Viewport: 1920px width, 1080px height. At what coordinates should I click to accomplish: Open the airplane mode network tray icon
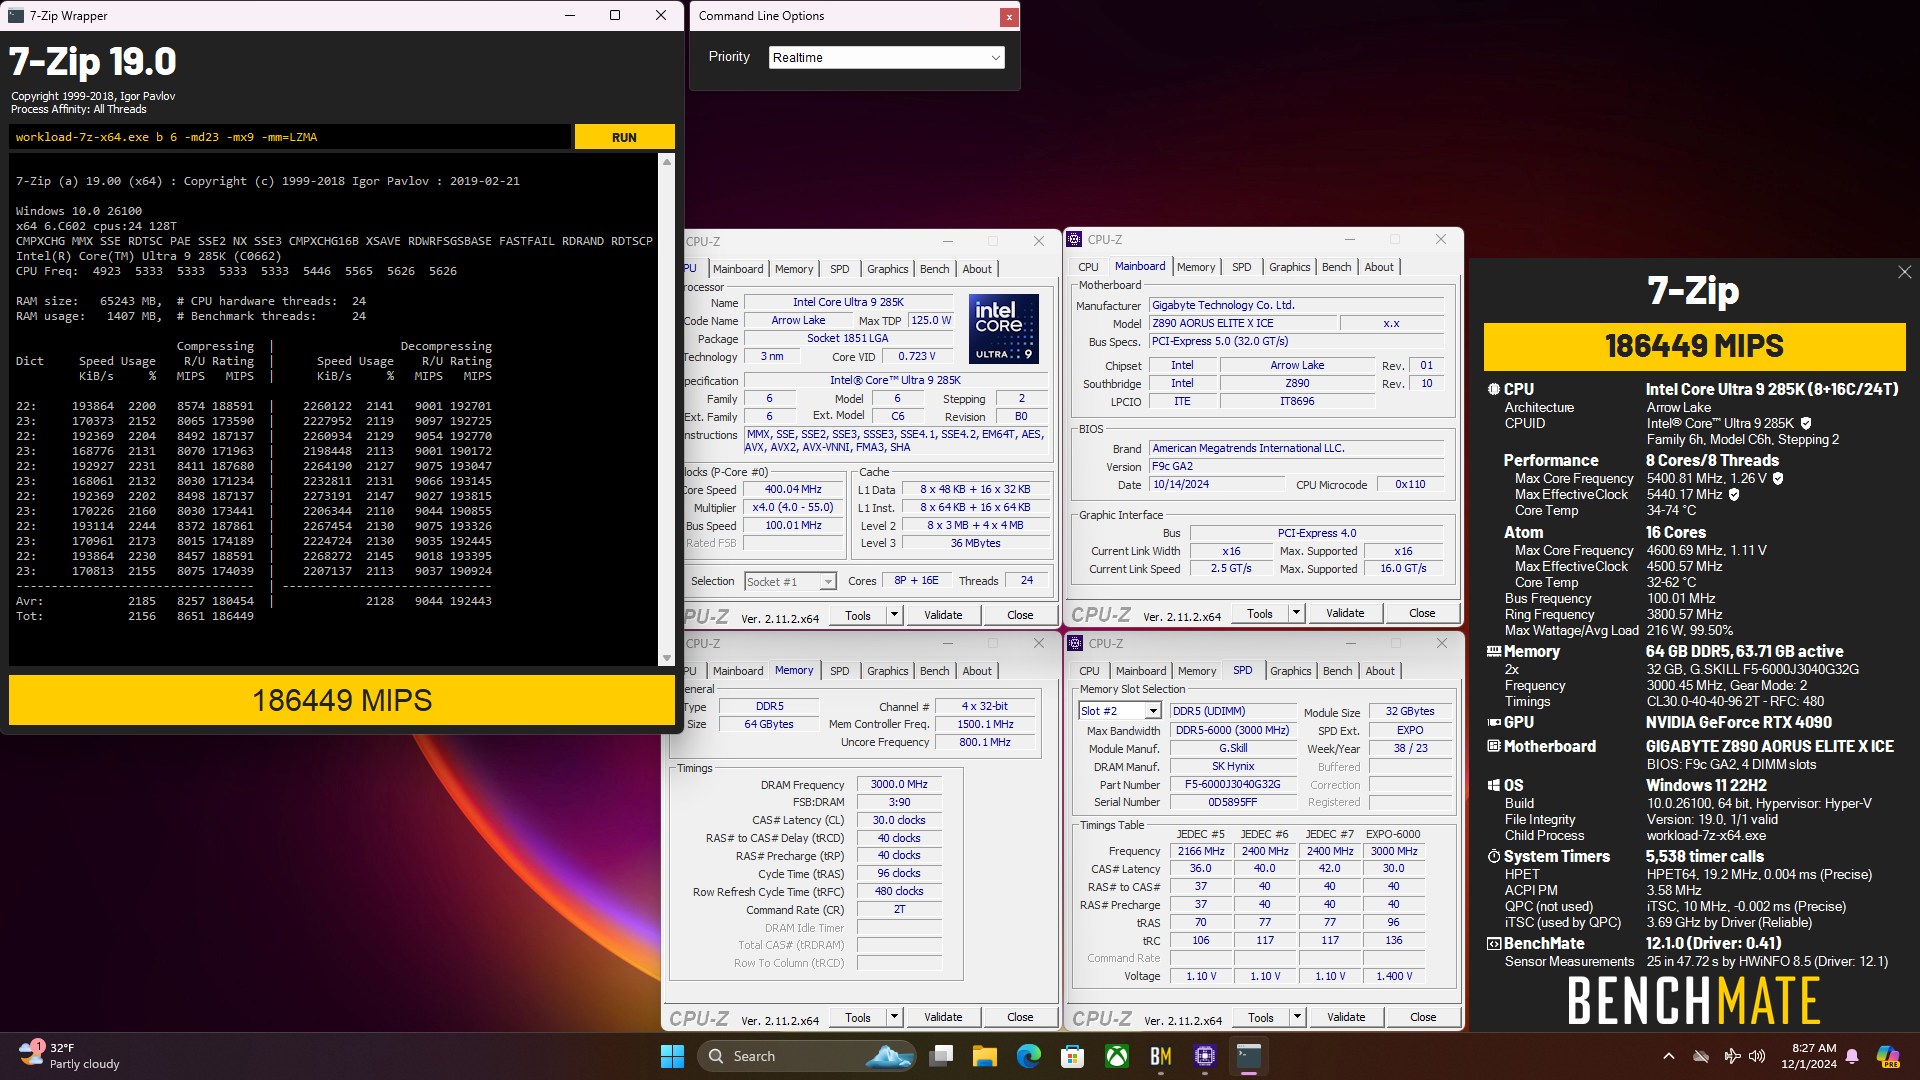[x=1732, y=1056]
